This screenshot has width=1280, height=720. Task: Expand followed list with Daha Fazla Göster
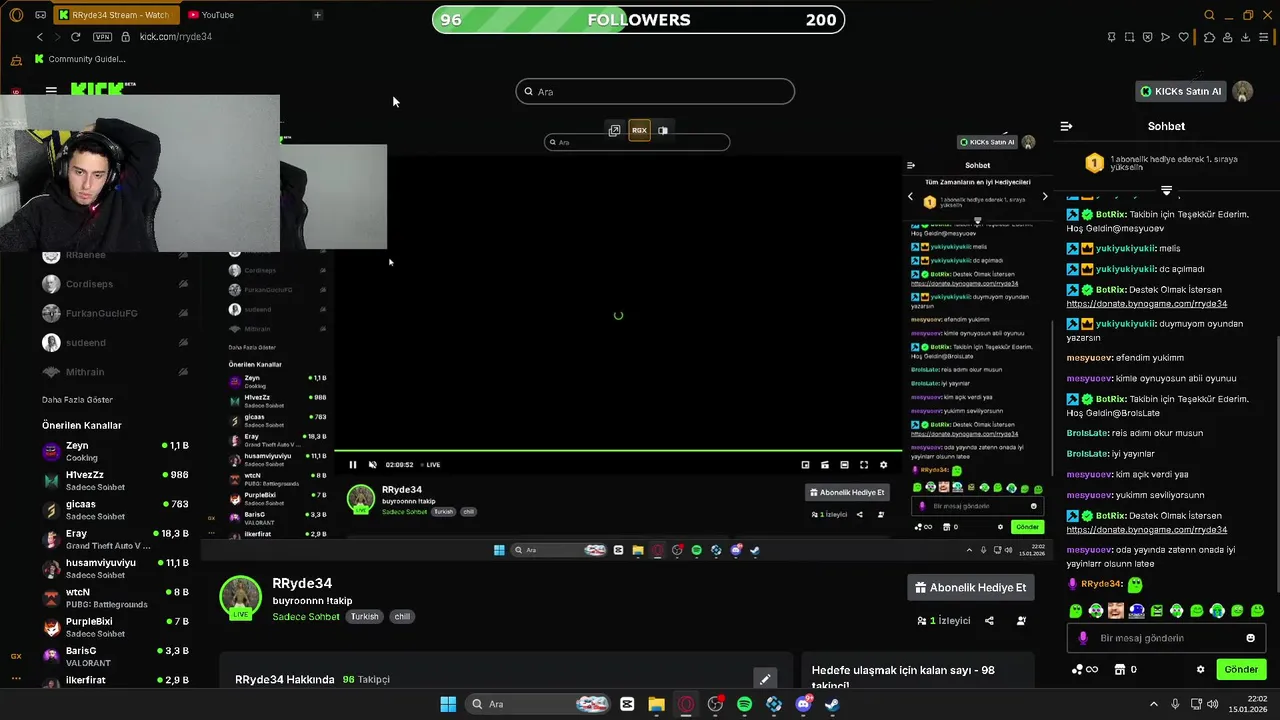[77, 400]
